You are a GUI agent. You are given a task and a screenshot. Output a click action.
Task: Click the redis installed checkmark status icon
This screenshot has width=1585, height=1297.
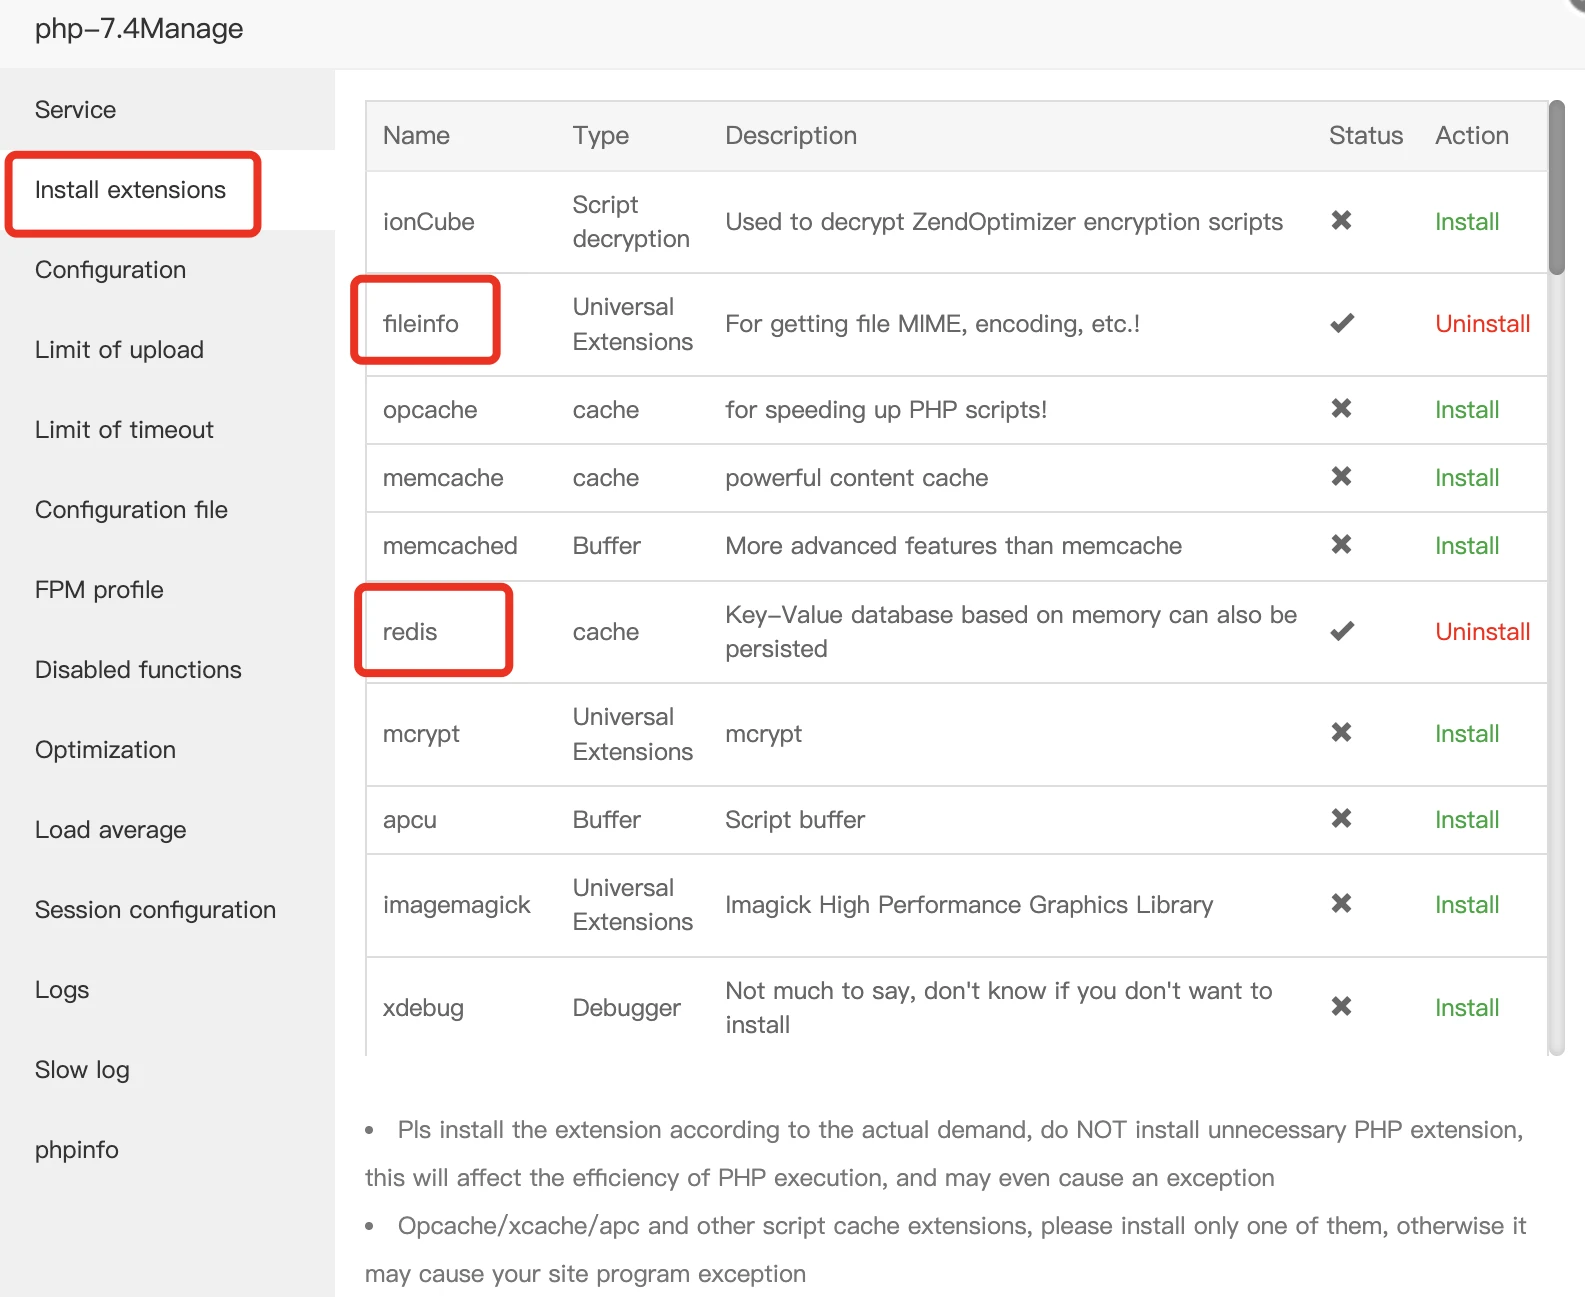click(1341, 631)
